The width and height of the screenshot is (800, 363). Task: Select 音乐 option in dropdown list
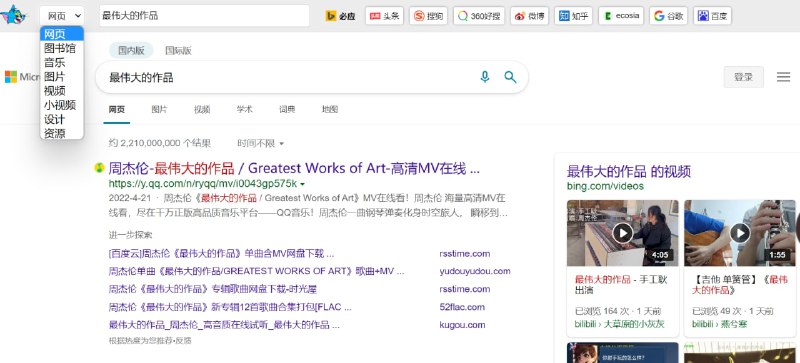62,63
